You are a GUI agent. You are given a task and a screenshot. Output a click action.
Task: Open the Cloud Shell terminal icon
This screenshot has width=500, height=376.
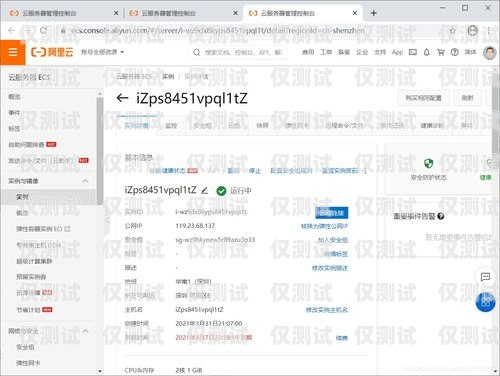[413, 52]
